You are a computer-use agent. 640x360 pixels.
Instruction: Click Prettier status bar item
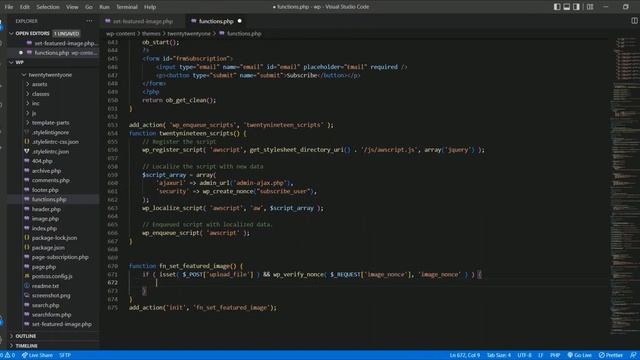coord(611,355)
